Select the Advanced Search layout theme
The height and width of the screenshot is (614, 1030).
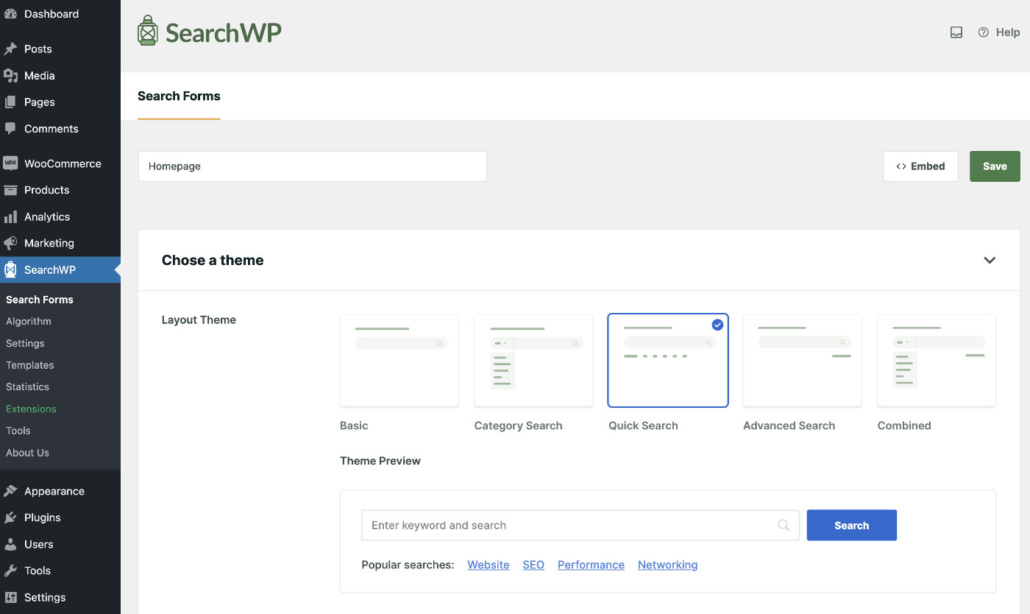pyautogui.click(x=802, y=360)
